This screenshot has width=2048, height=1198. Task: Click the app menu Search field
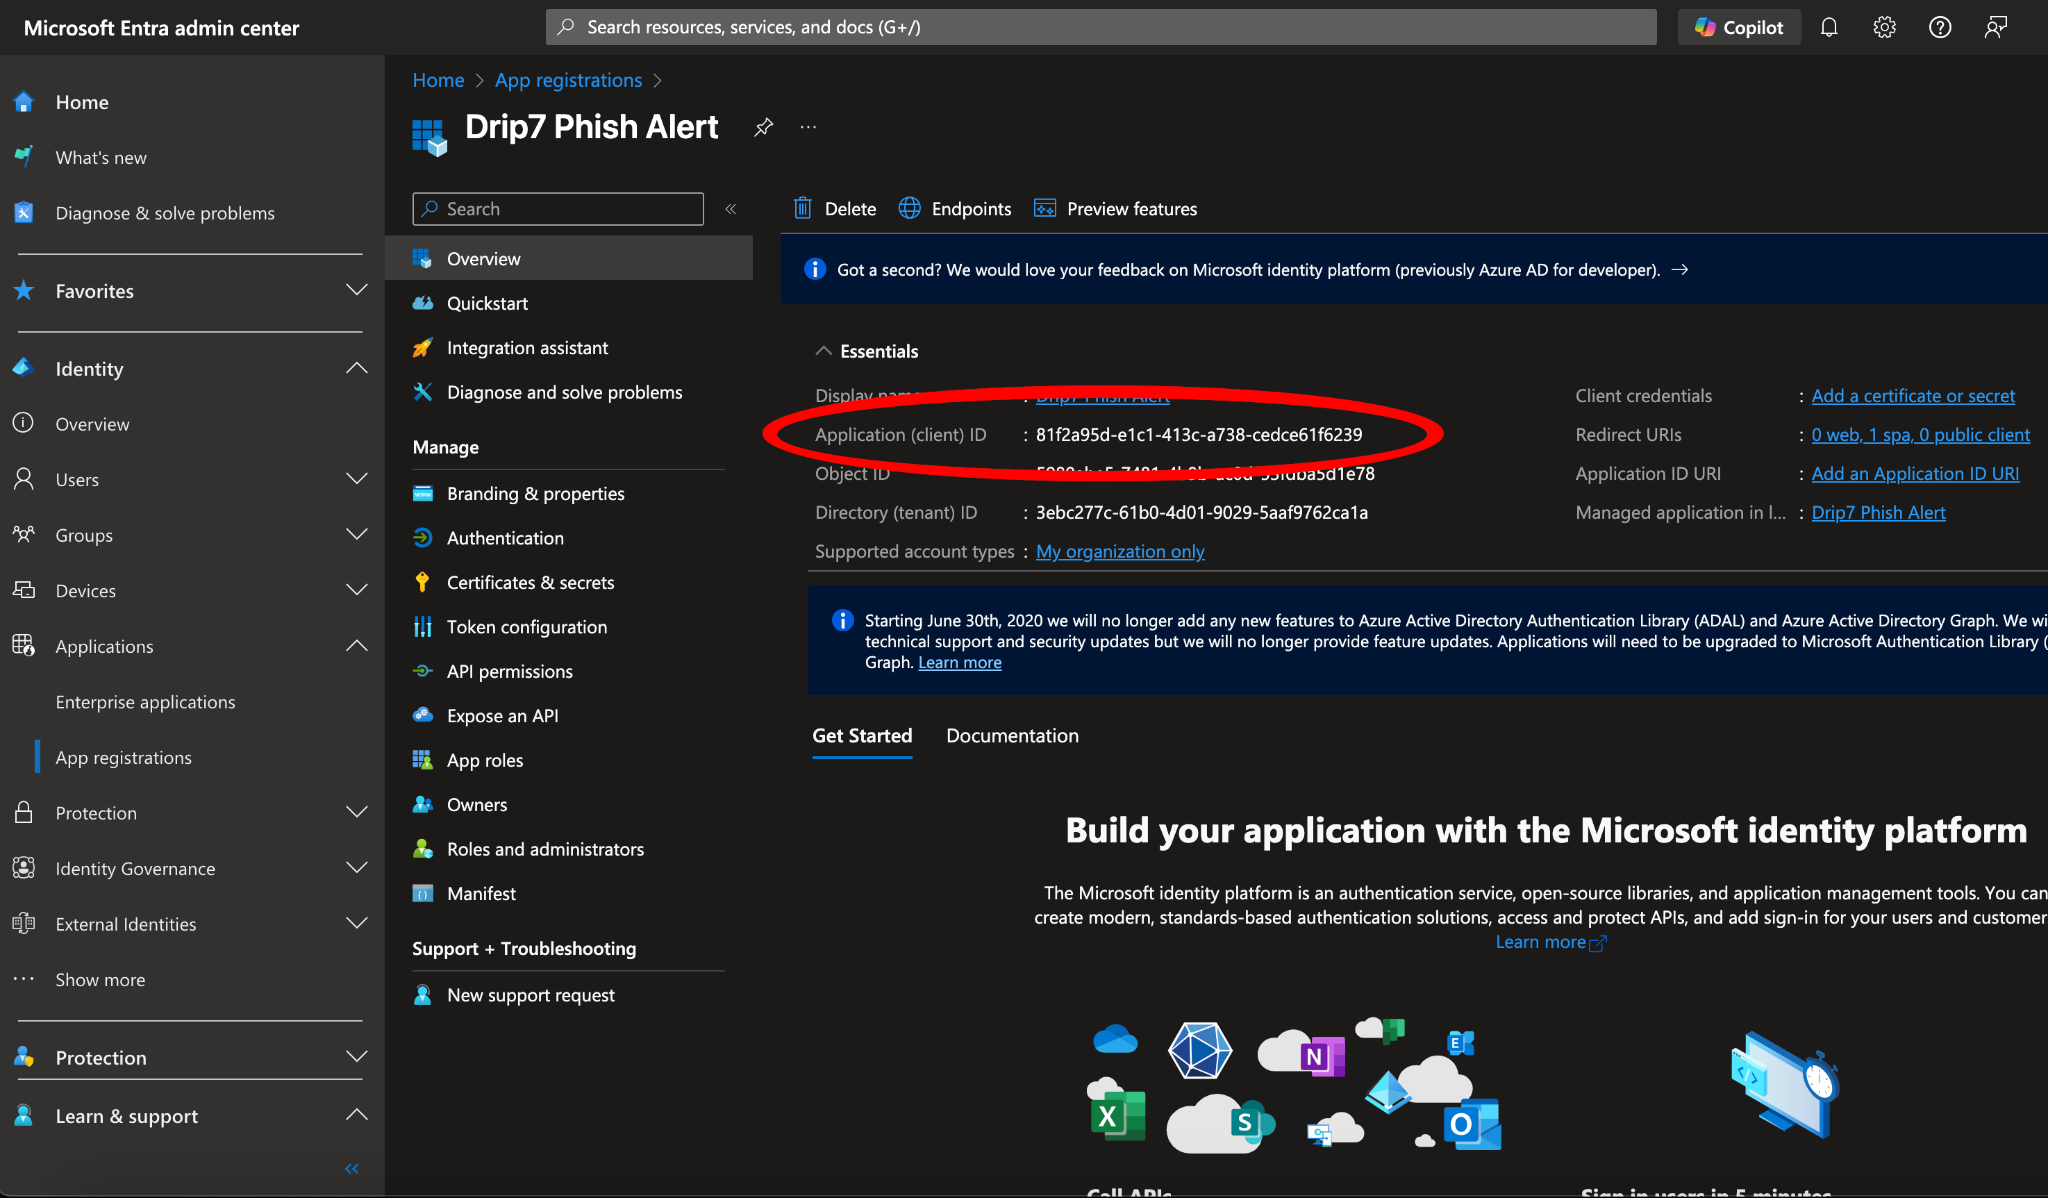tap(558, 209)
